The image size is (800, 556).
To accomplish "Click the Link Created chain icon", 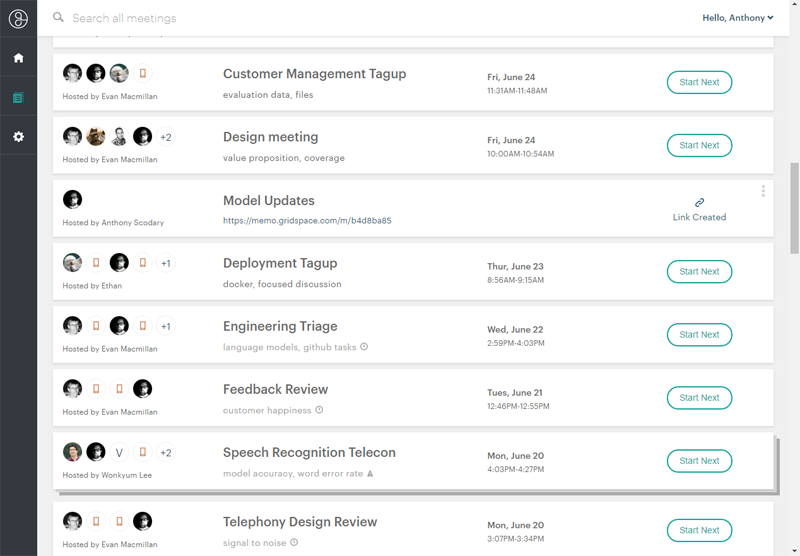I will tap(699, 203).
